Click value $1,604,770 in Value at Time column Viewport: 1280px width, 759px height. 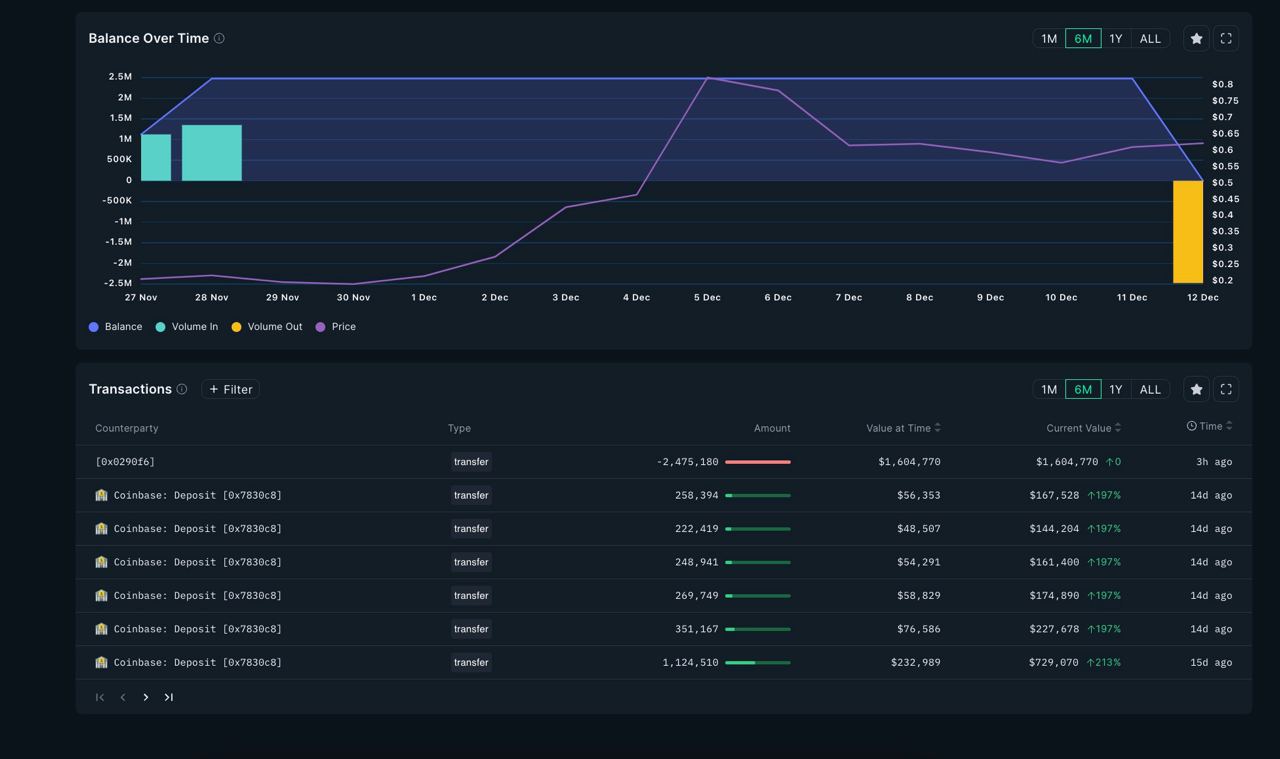click(909, 462)
